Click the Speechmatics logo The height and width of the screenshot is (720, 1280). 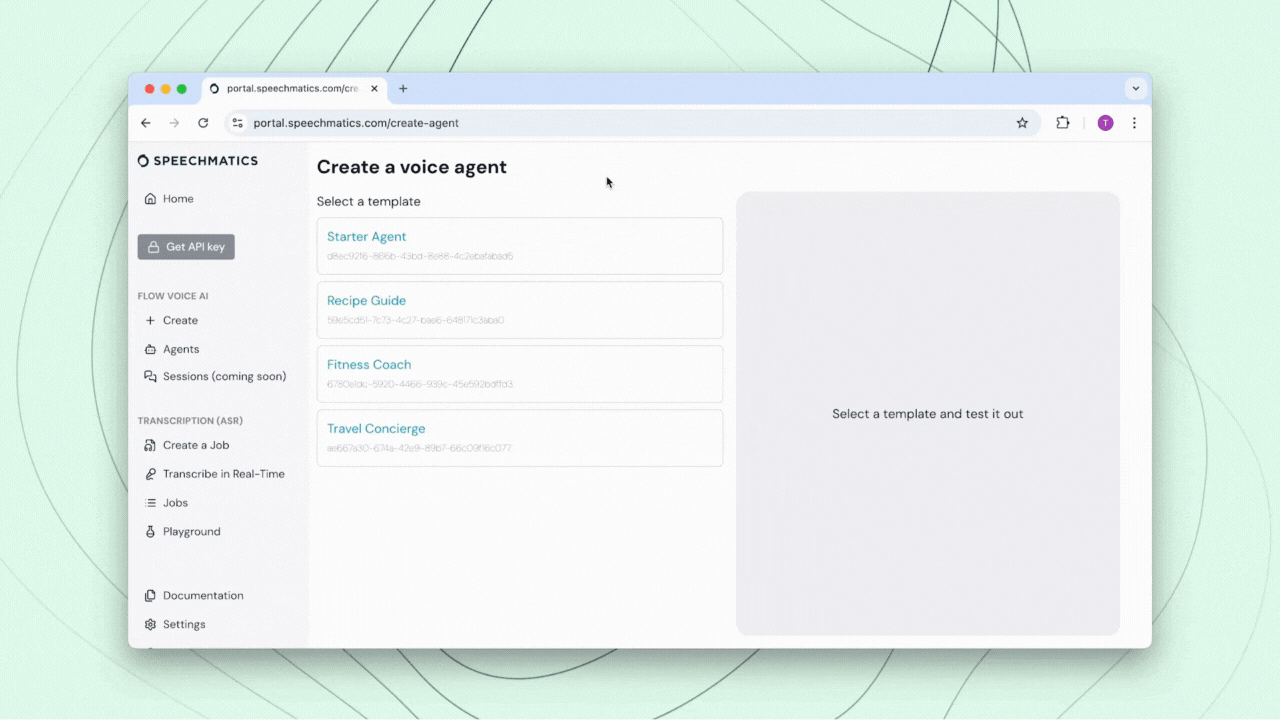pos(198,161)
